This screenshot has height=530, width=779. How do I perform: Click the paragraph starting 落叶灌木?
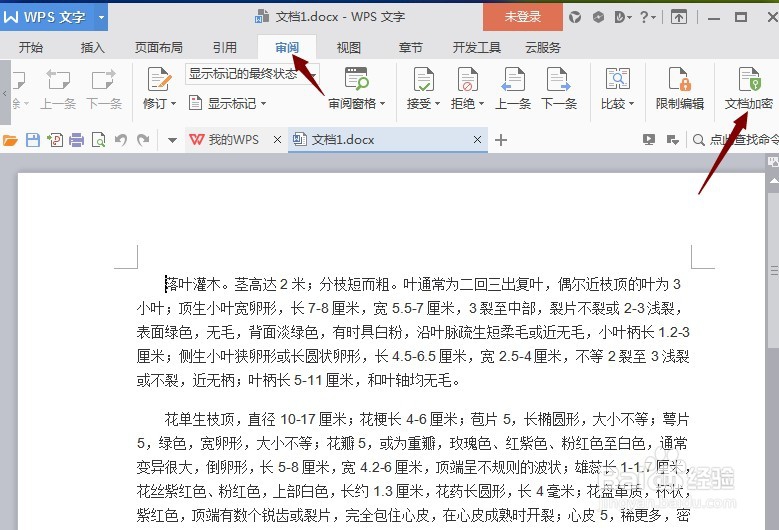tap(413, 332)
